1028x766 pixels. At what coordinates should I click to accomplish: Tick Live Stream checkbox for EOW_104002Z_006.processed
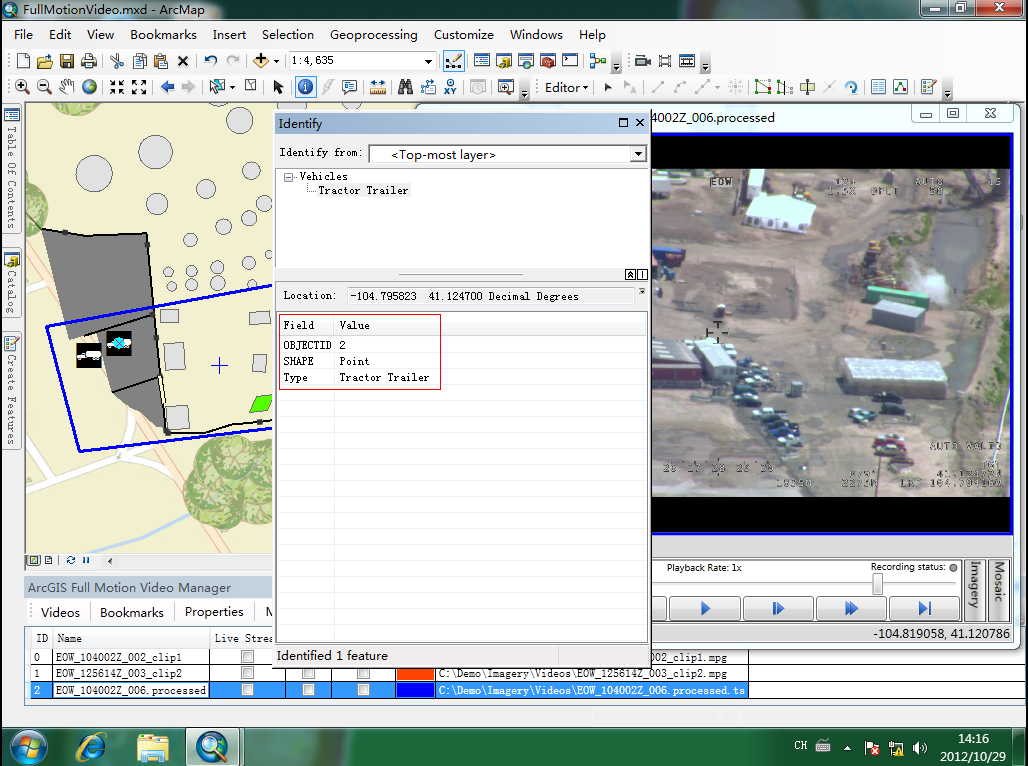coord(247,690)
